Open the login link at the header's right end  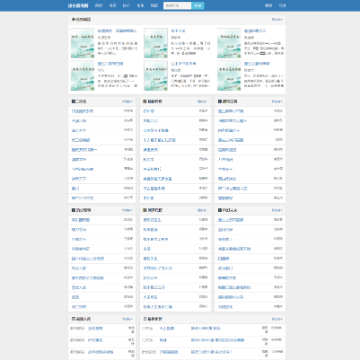(268, 6)
